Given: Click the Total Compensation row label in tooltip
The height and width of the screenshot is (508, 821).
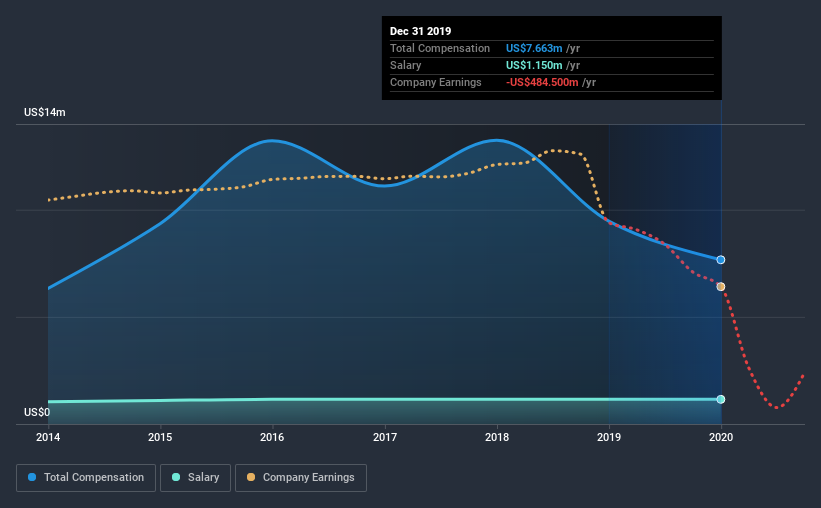Looking at the screenshot, I should (440, 48).
